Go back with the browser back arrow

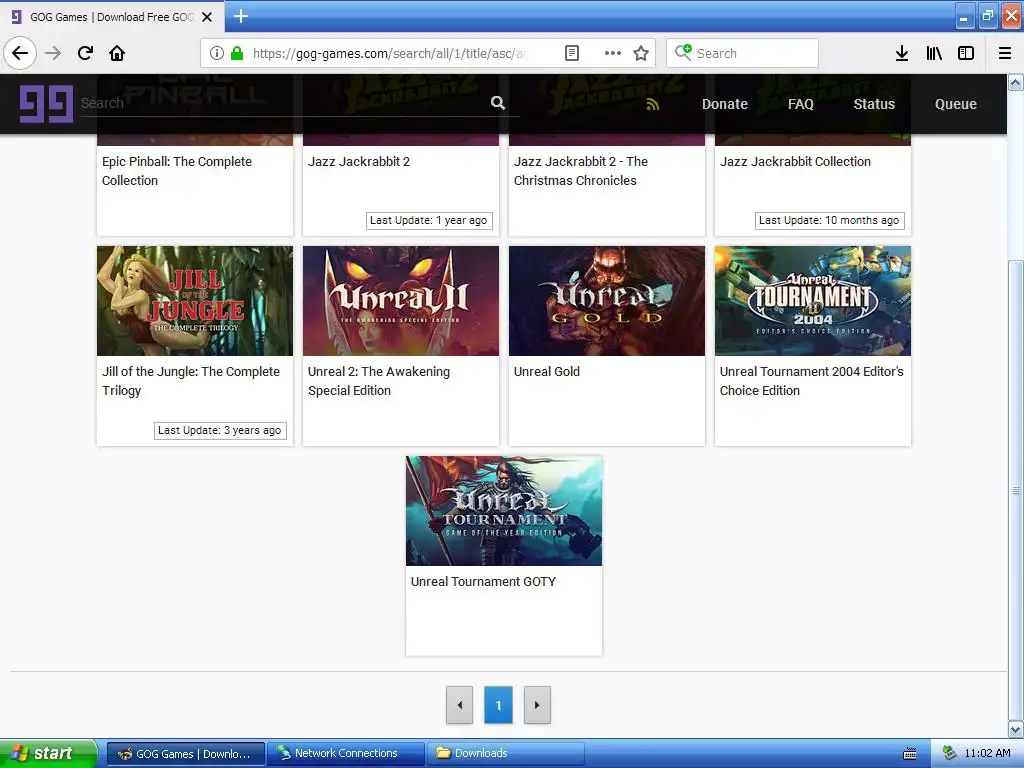click(x=20, y=53)
